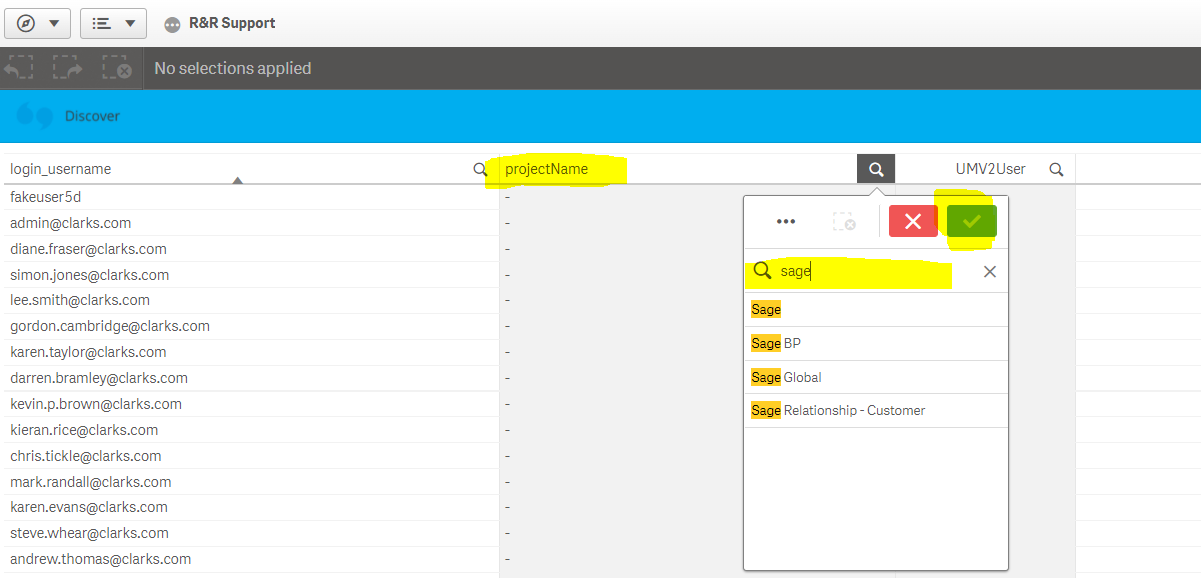Select simon.jones@clarks.com cell
Viewport: 1201px width, 578px height.
click(x=249, y=275)
